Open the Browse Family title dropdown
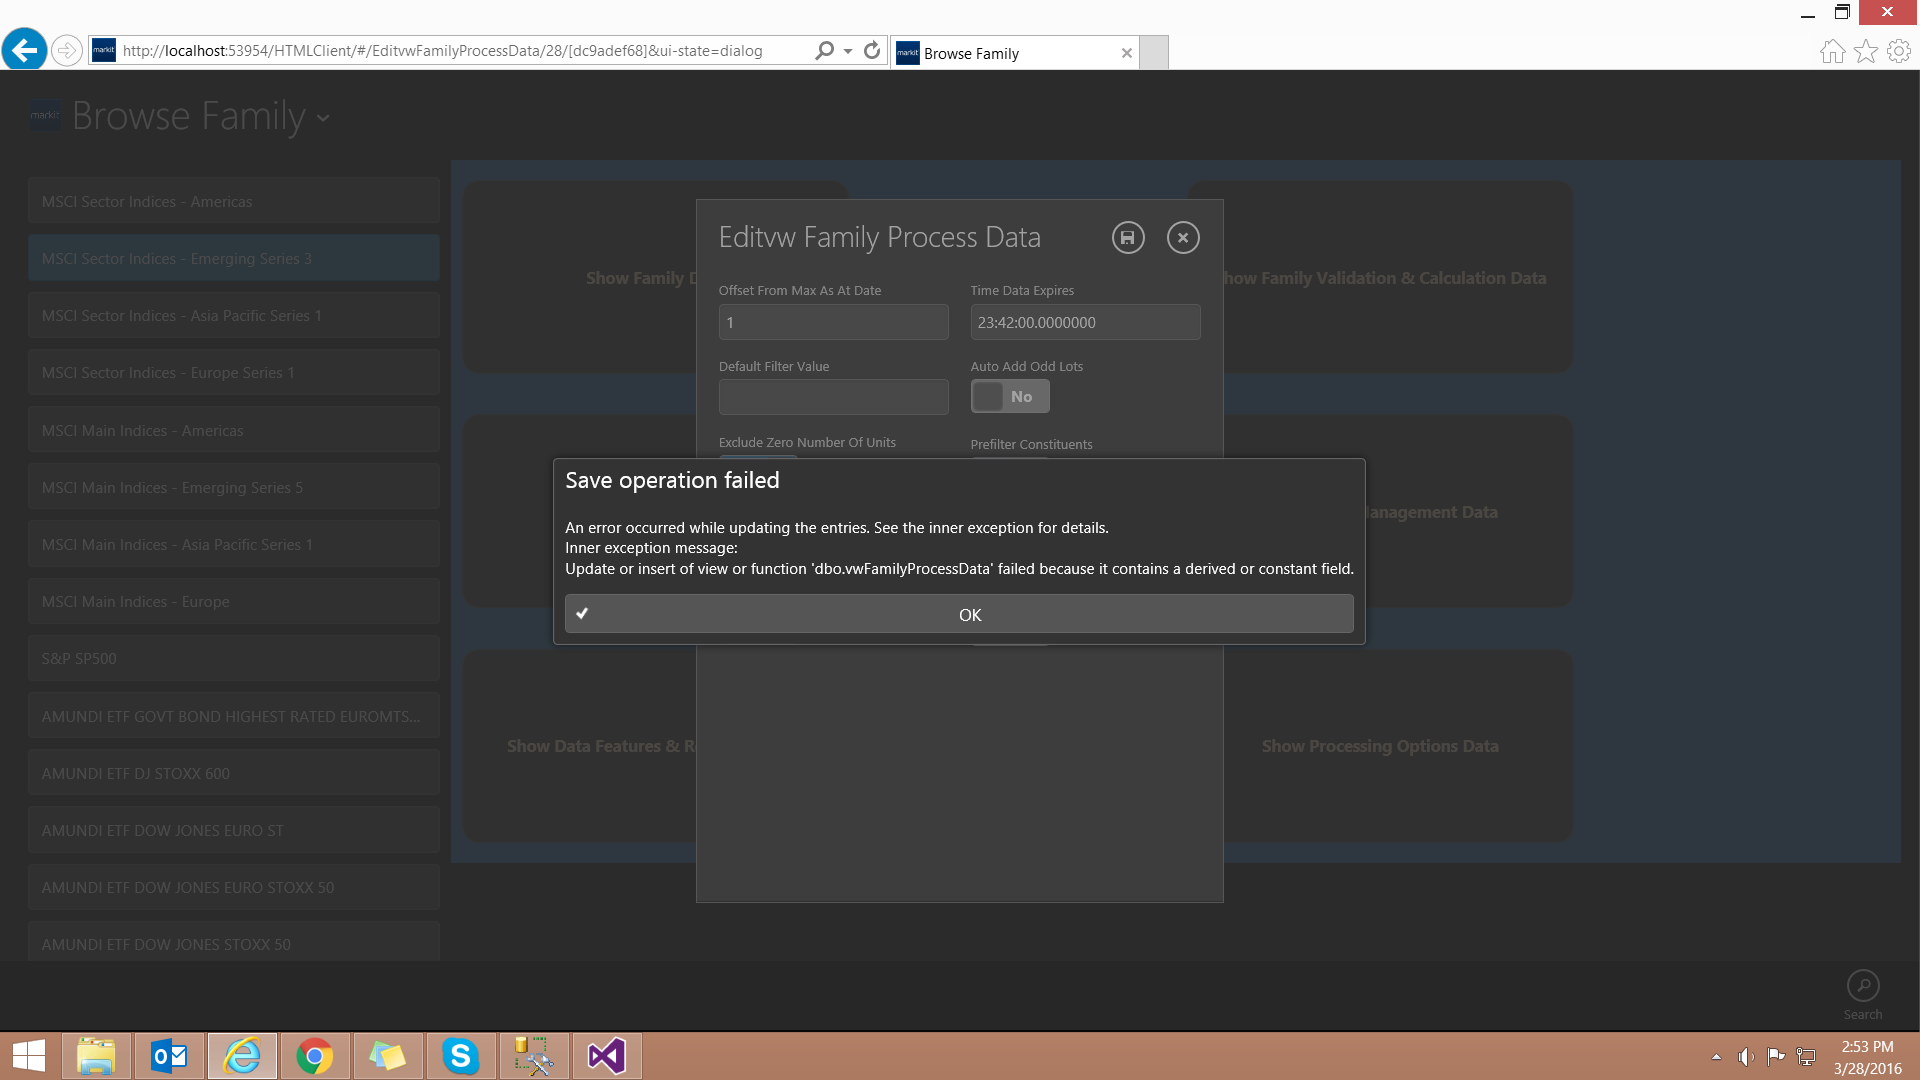 click(323, 118)
